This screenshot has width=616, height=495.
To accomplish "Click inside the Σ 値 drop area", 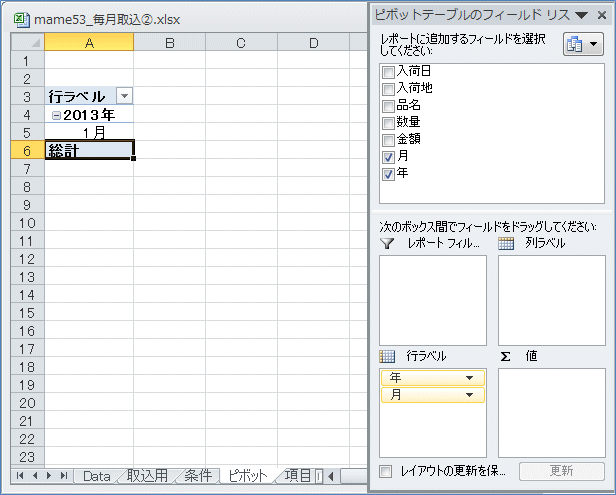I will point(552,412).
